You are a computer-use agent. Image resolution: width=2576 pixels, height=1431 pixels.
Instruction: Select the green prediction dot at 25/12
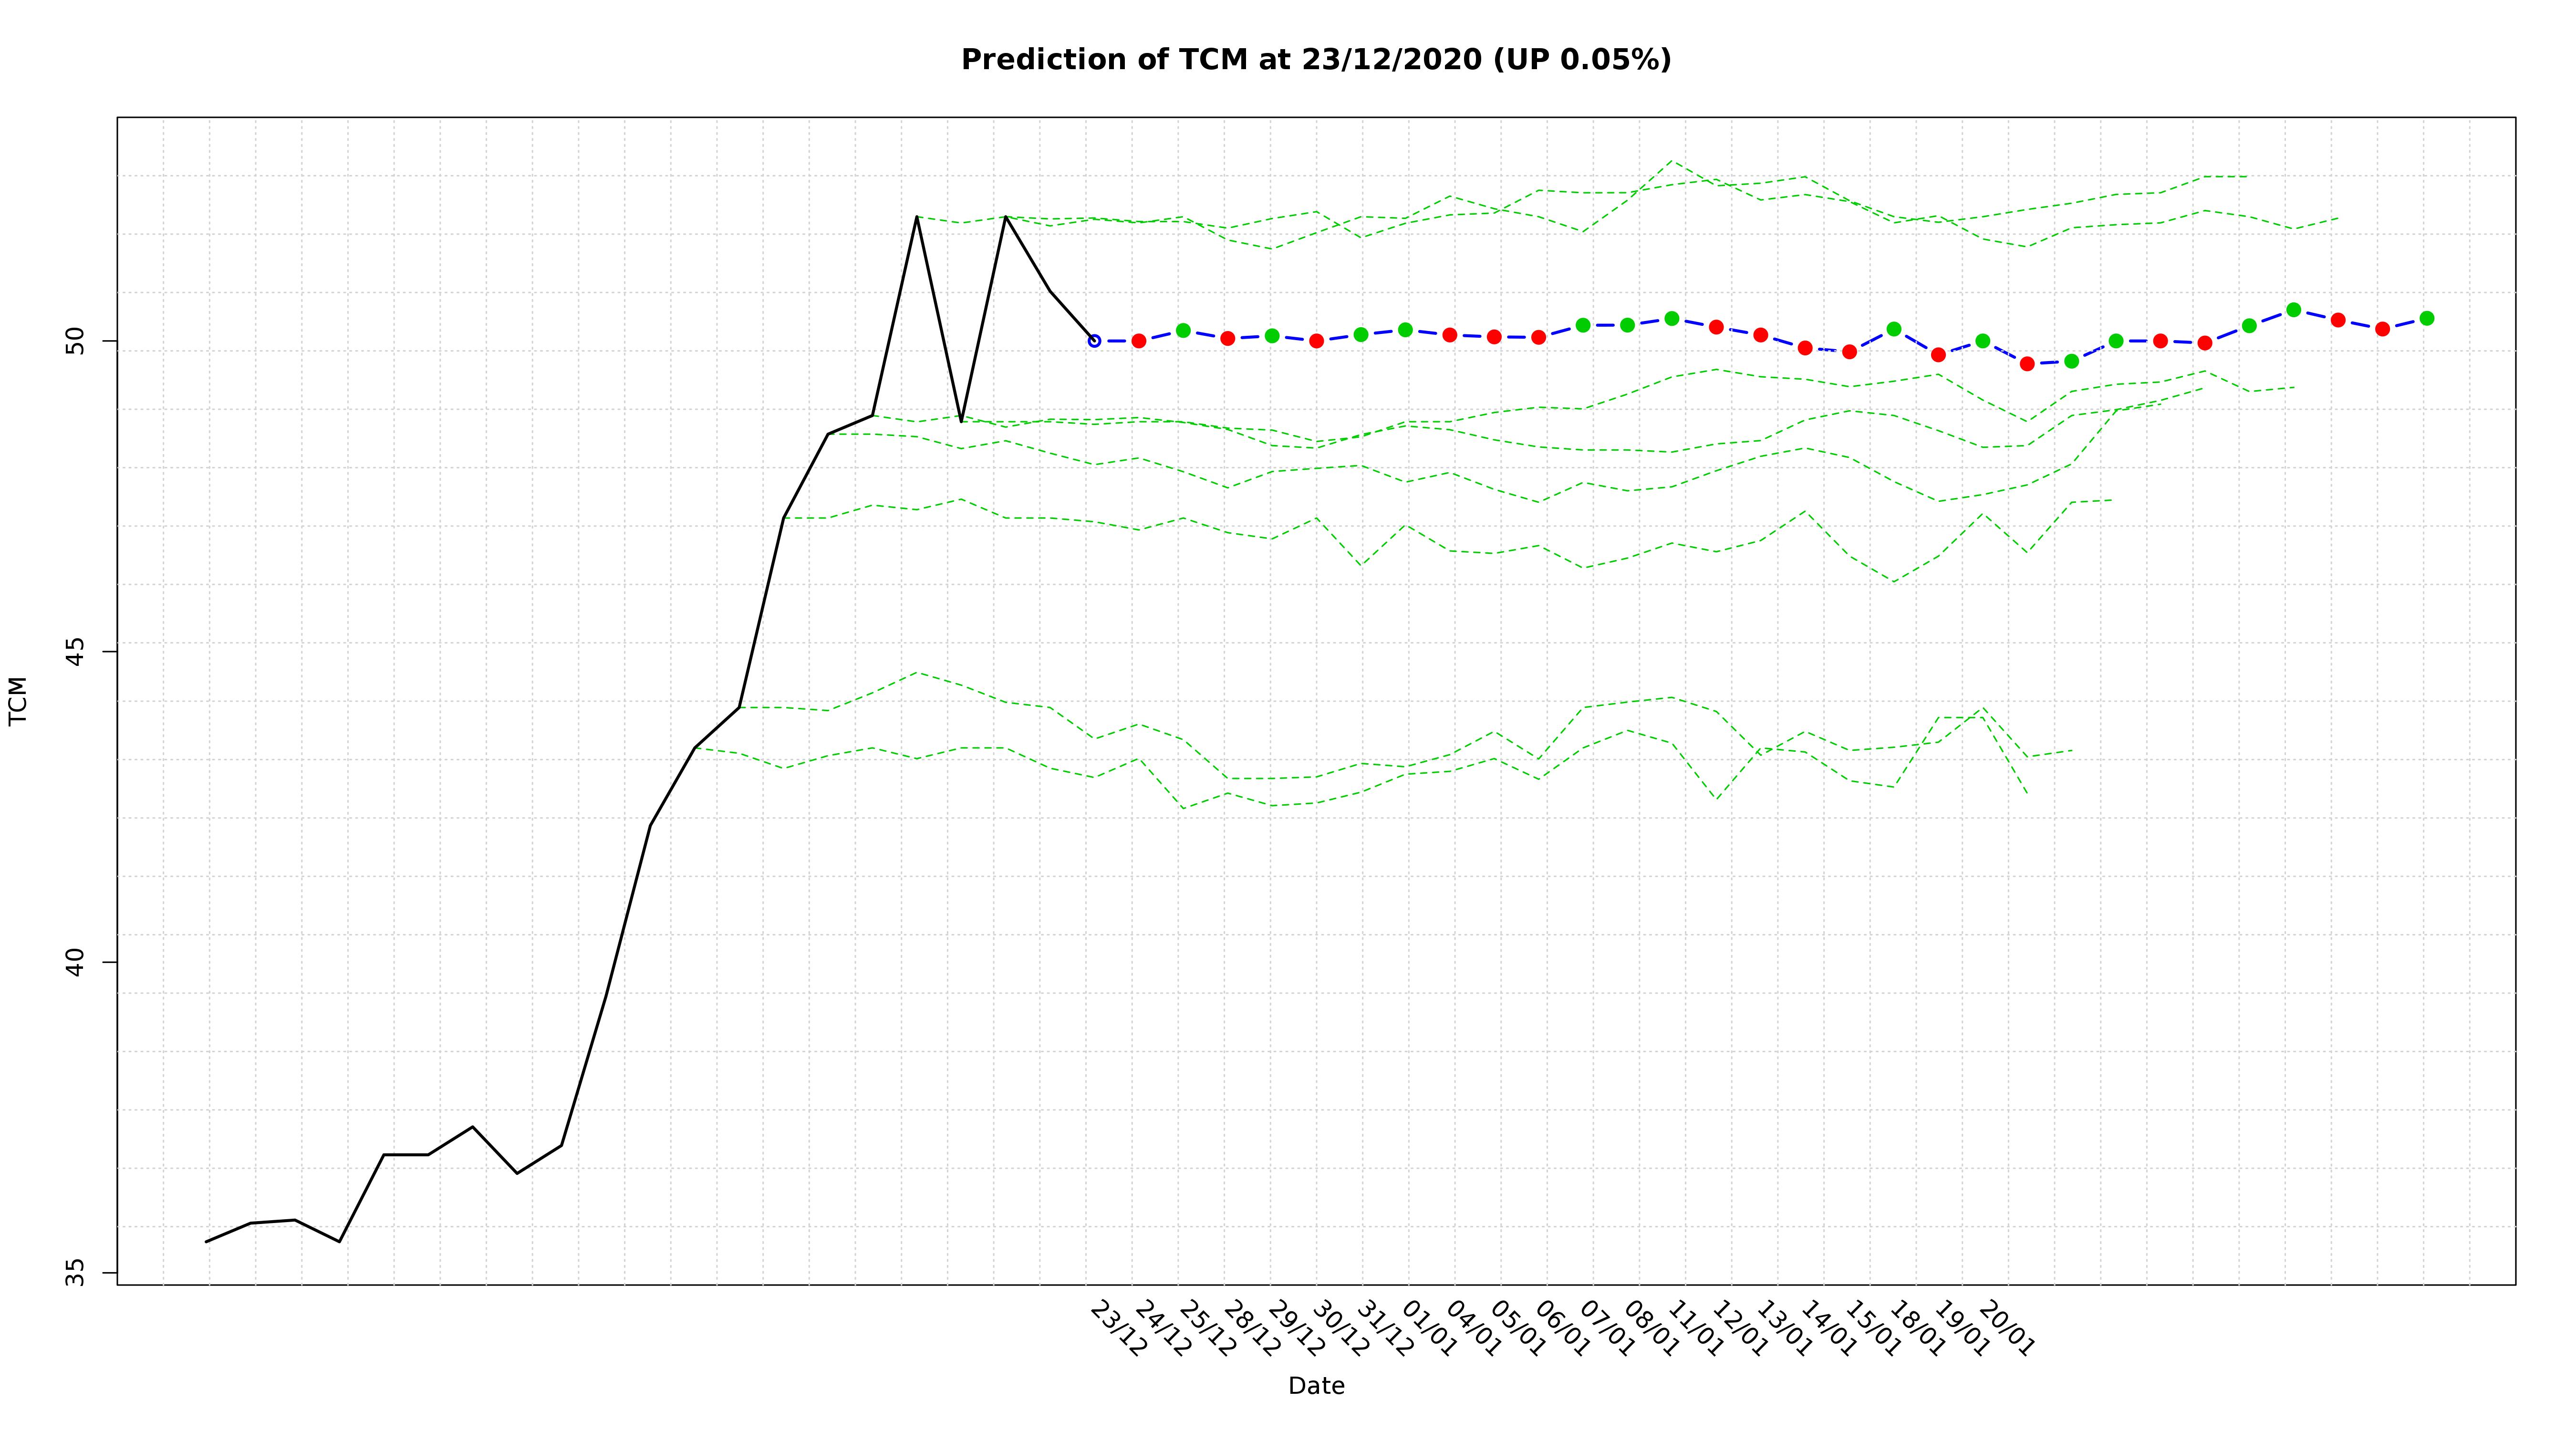[1183, 330]
